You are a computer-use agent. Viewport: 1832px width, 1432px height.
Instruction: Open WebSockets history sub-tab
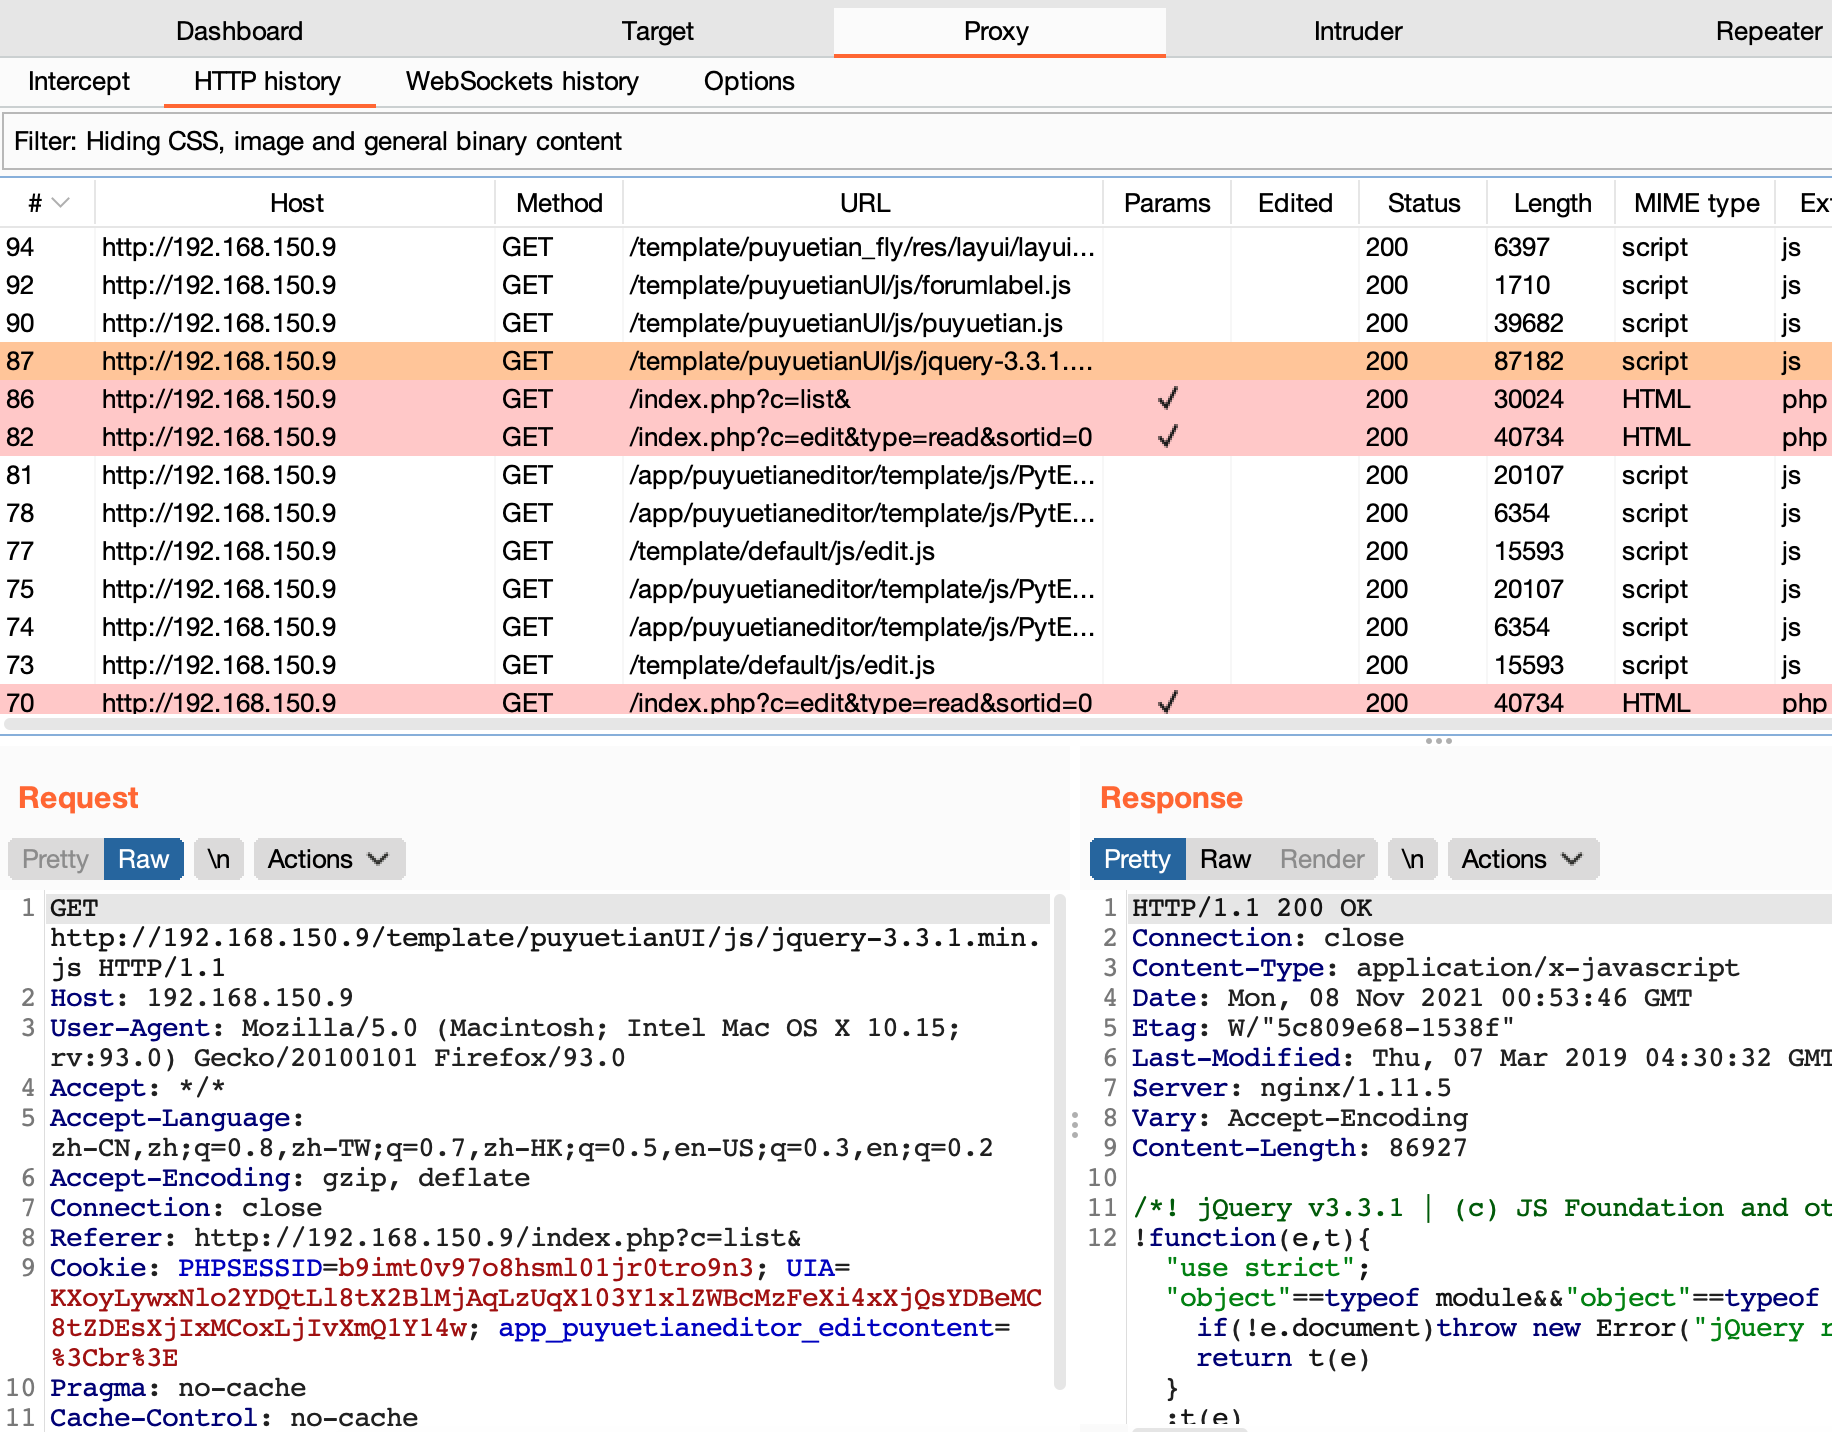click(522, 81)
